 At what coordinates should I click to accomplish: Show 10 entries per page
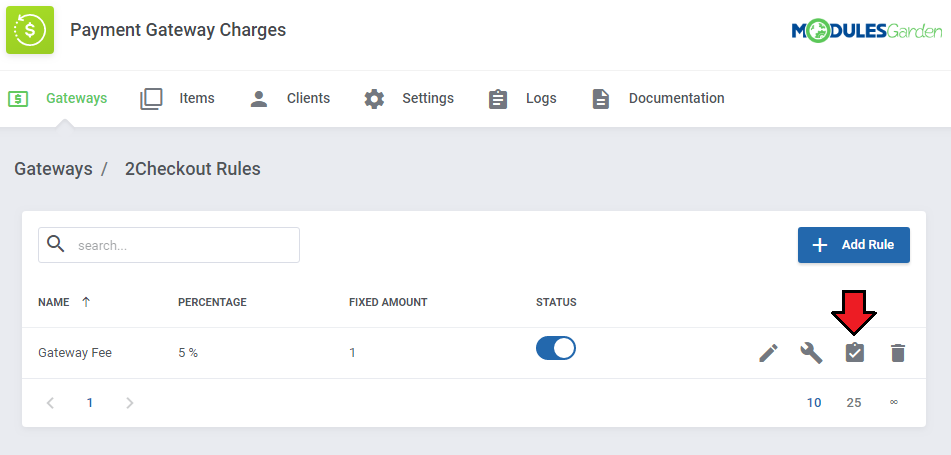[x=814, y=403]
